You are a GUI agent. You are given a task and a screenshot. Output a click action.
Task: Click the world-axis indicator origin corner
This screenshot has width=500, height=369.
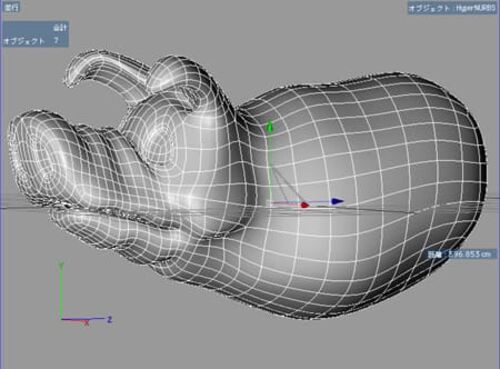62,319
